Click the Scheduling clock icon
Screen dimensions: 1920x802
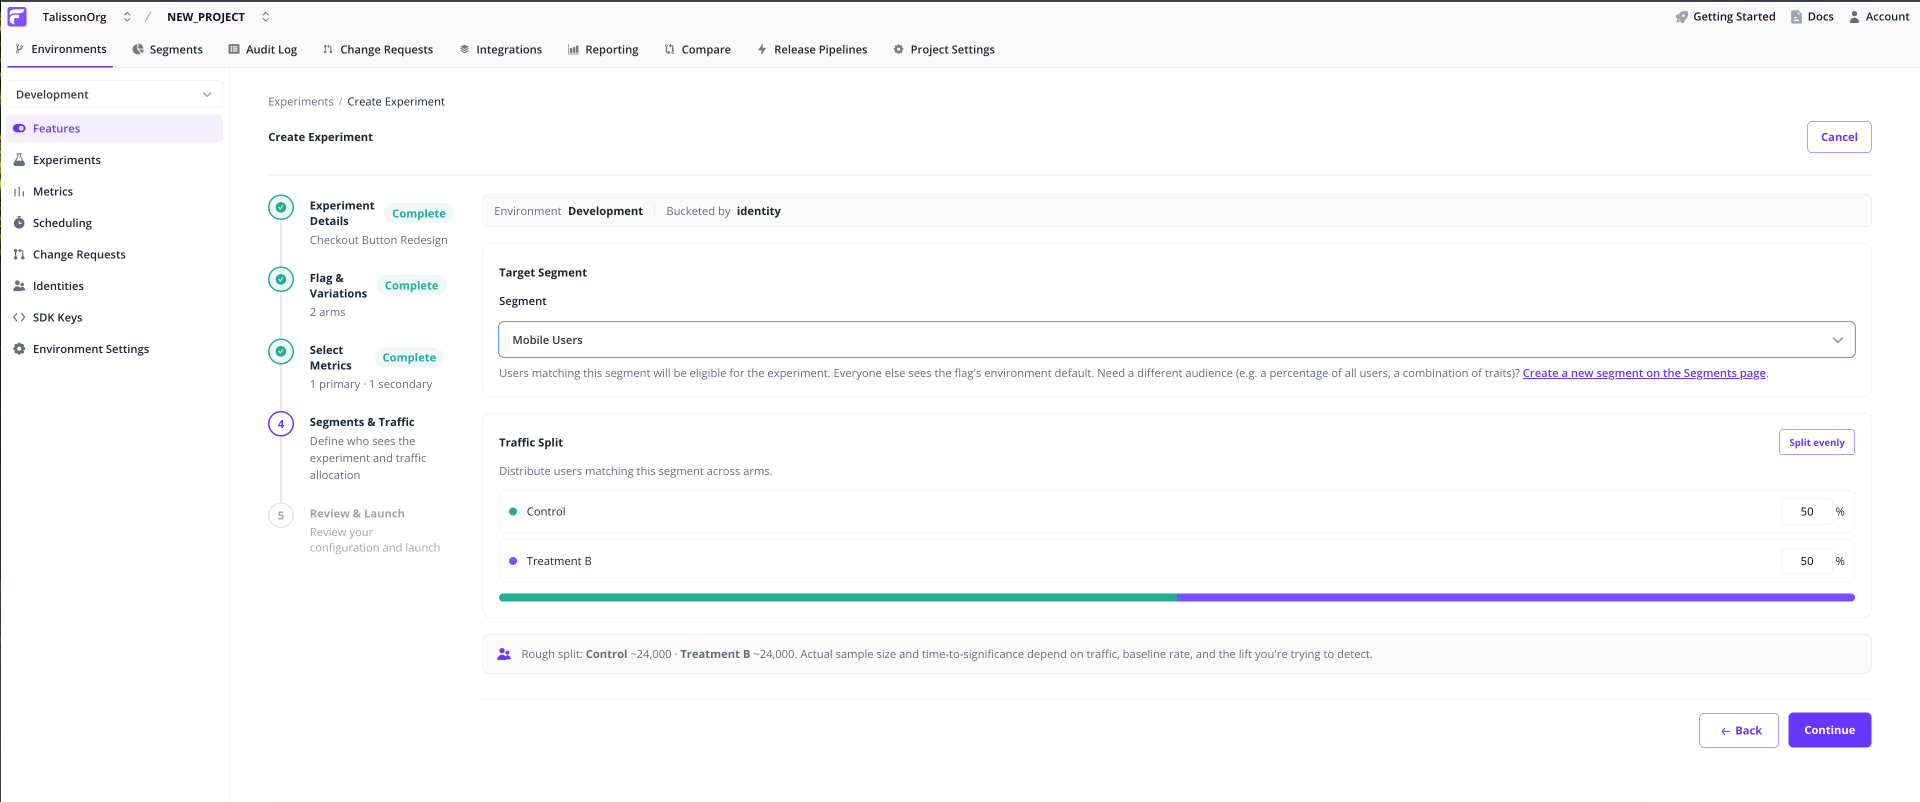click(19, 223)
